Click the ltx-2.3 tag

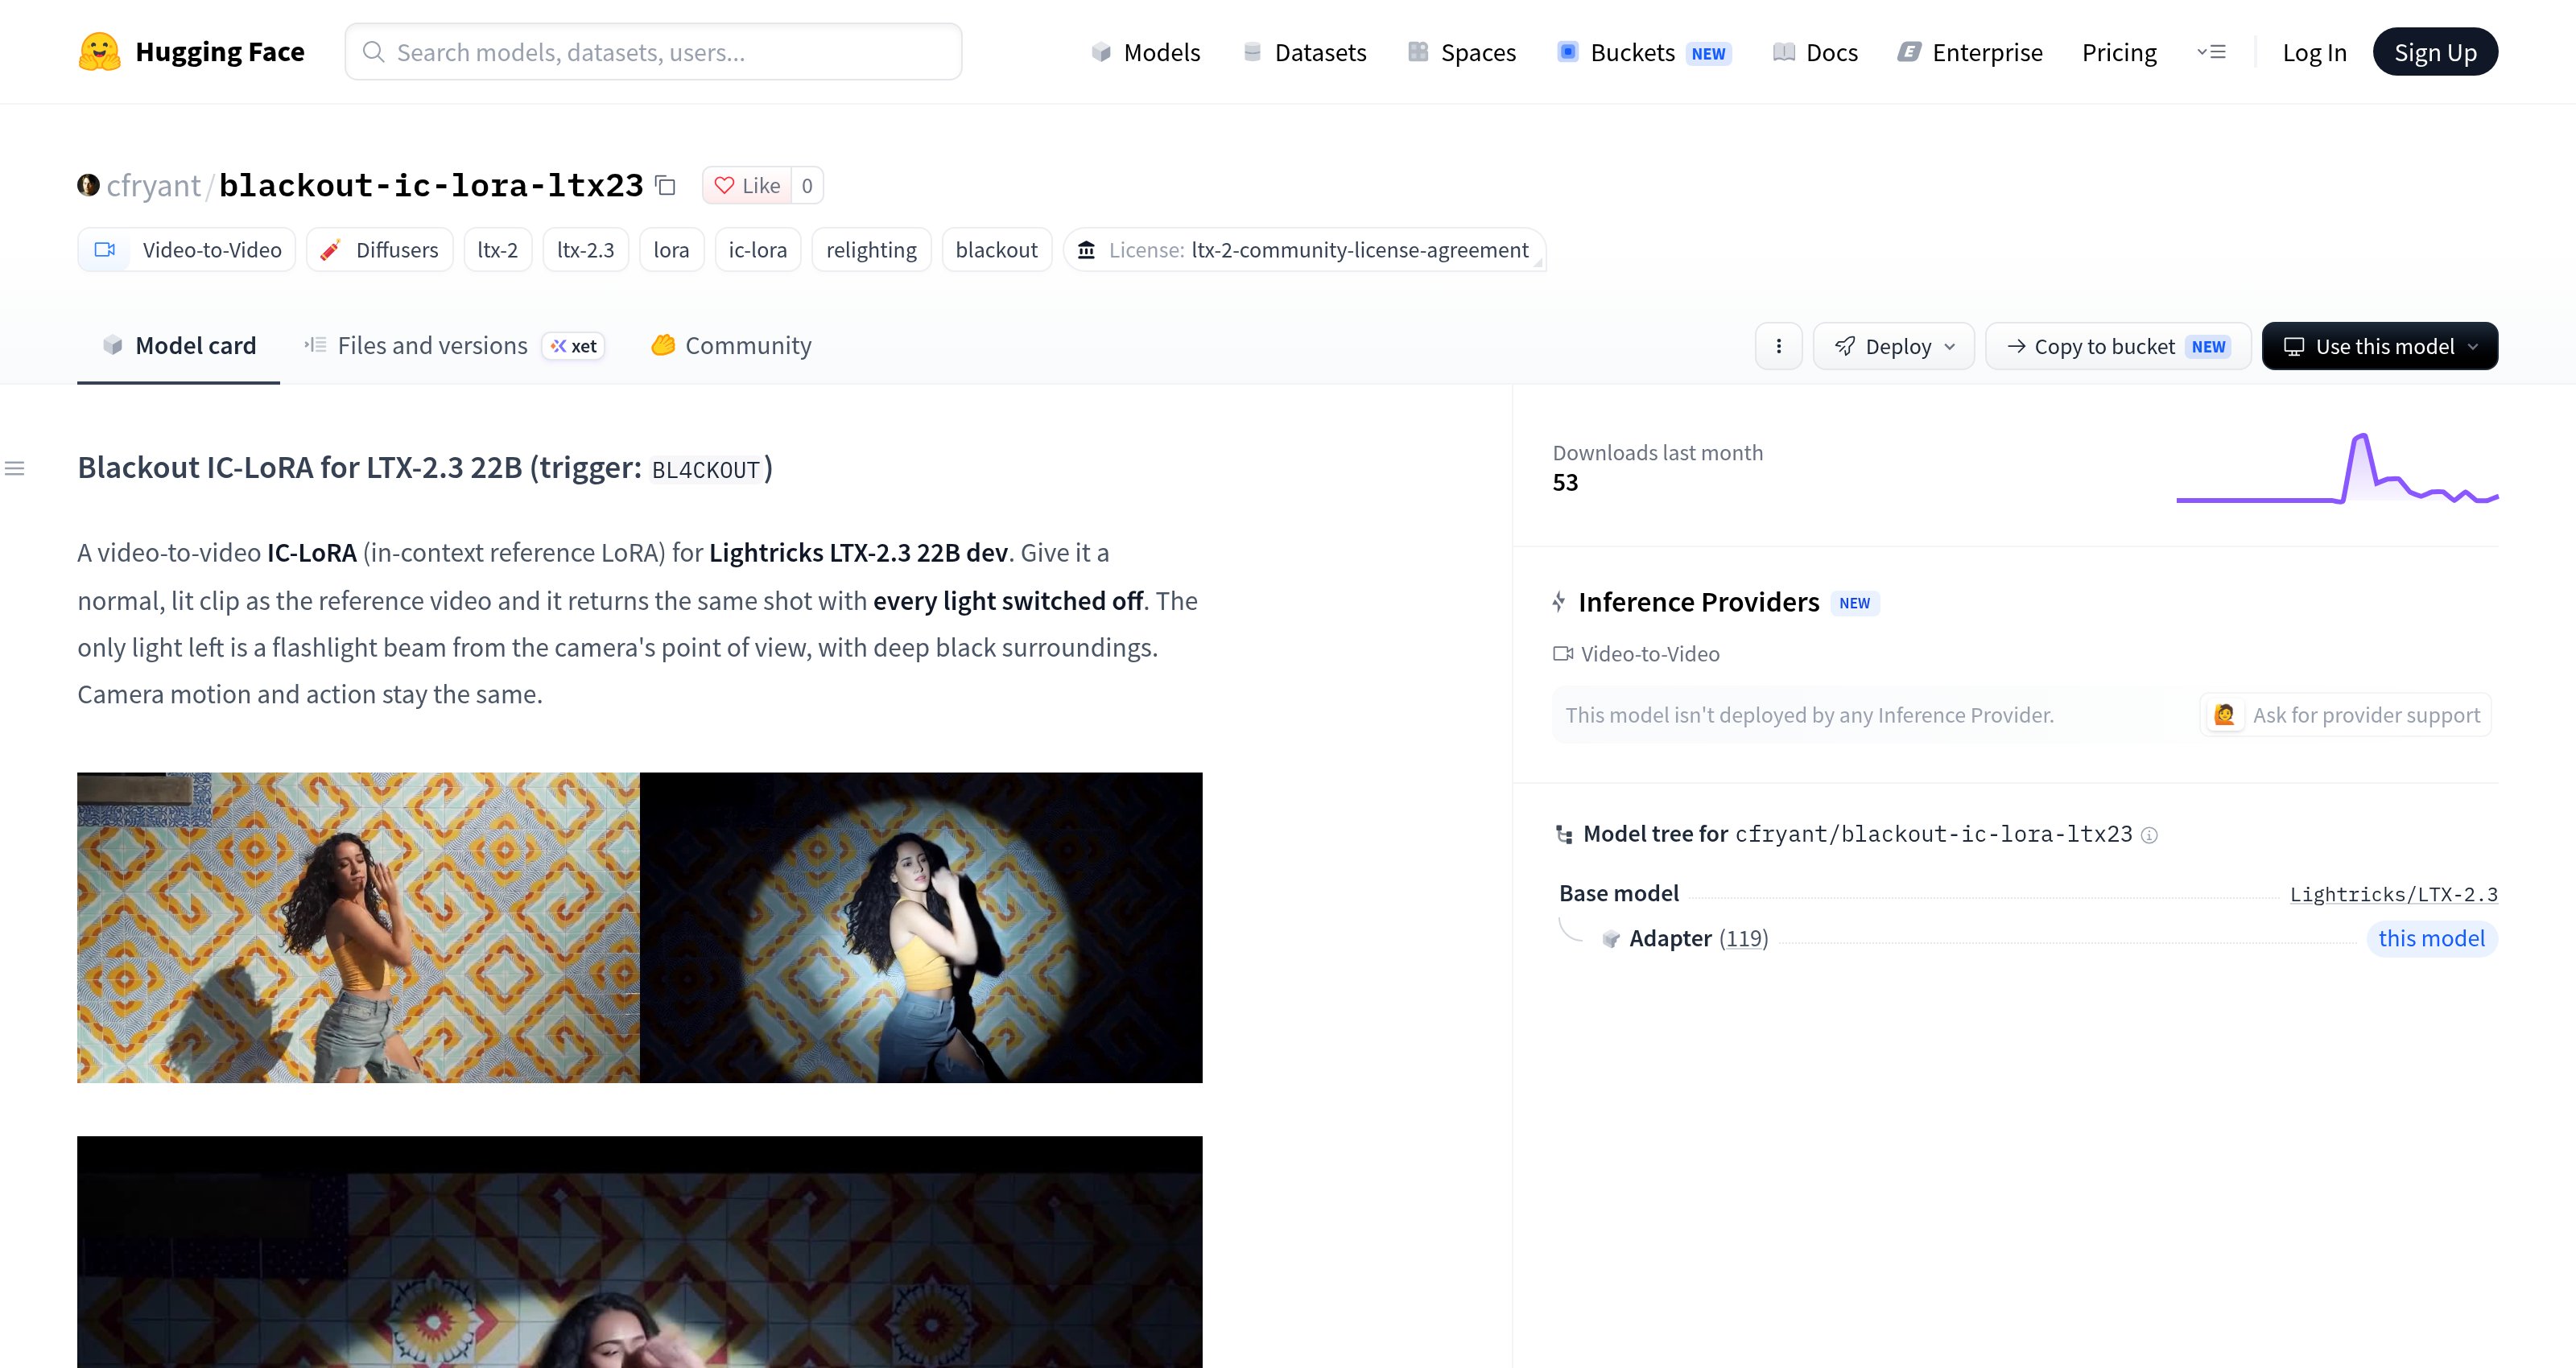586,250
